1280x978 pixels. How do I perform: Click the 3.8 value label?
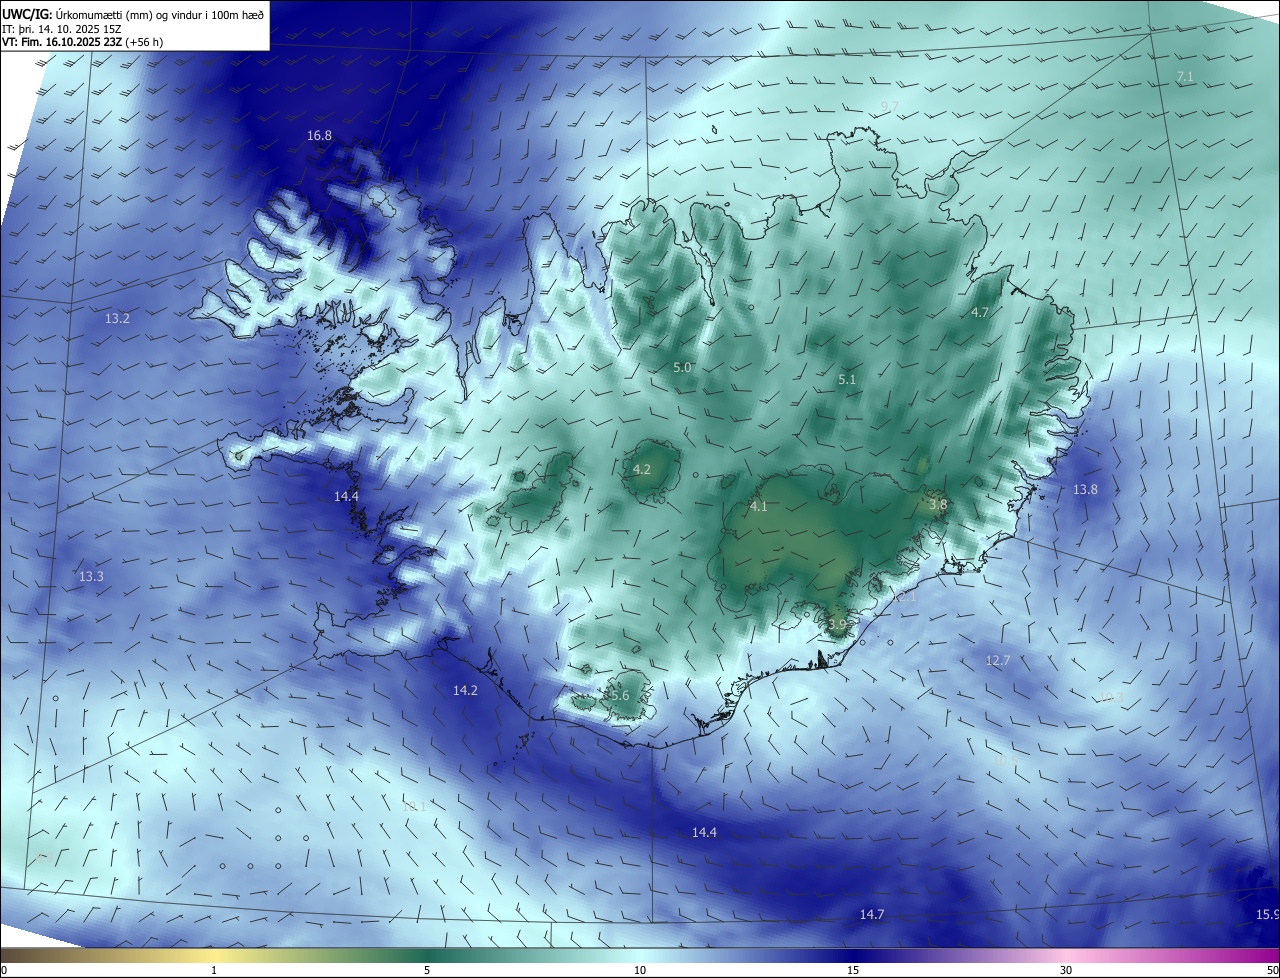pos(938,505)
